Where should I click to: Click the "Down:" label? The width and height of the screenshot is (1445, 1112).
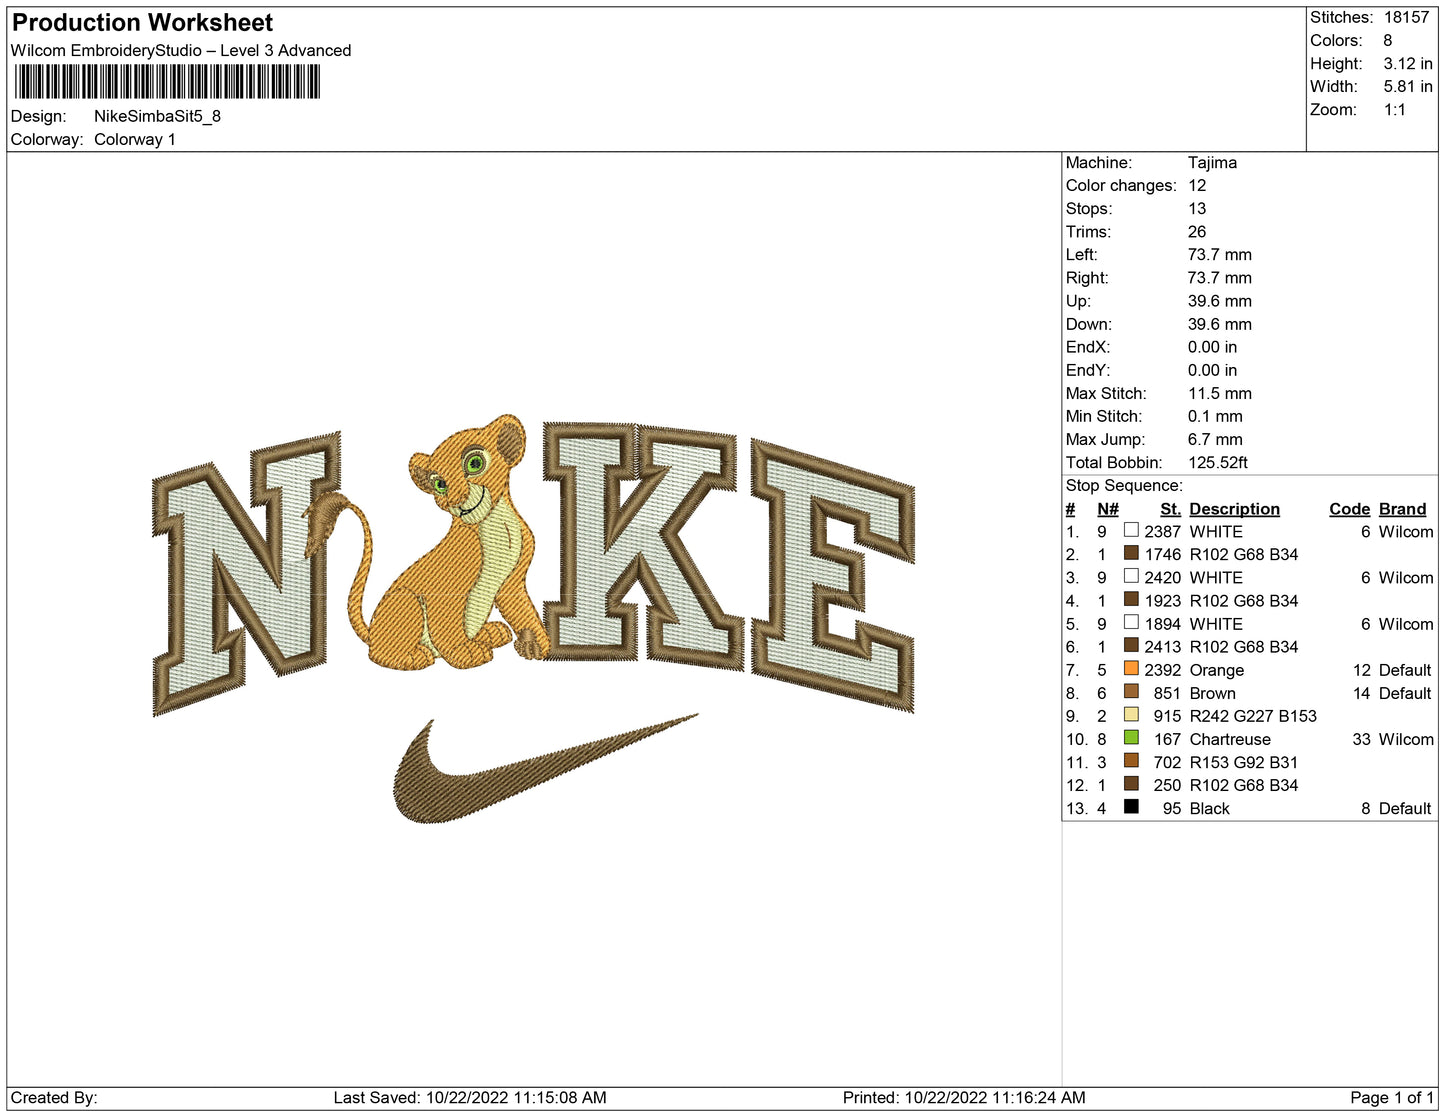click(1089, 324)
